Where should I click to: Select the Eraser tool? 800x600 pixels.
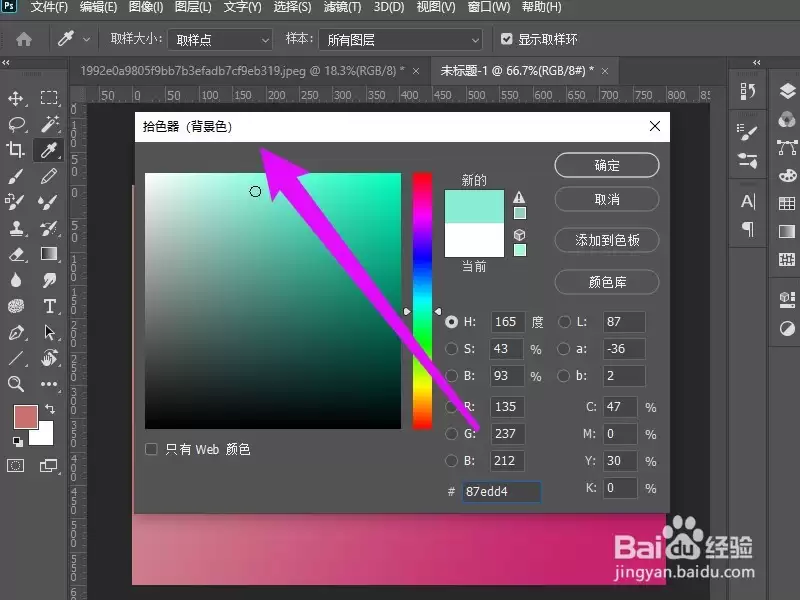[x=16, y=254]
